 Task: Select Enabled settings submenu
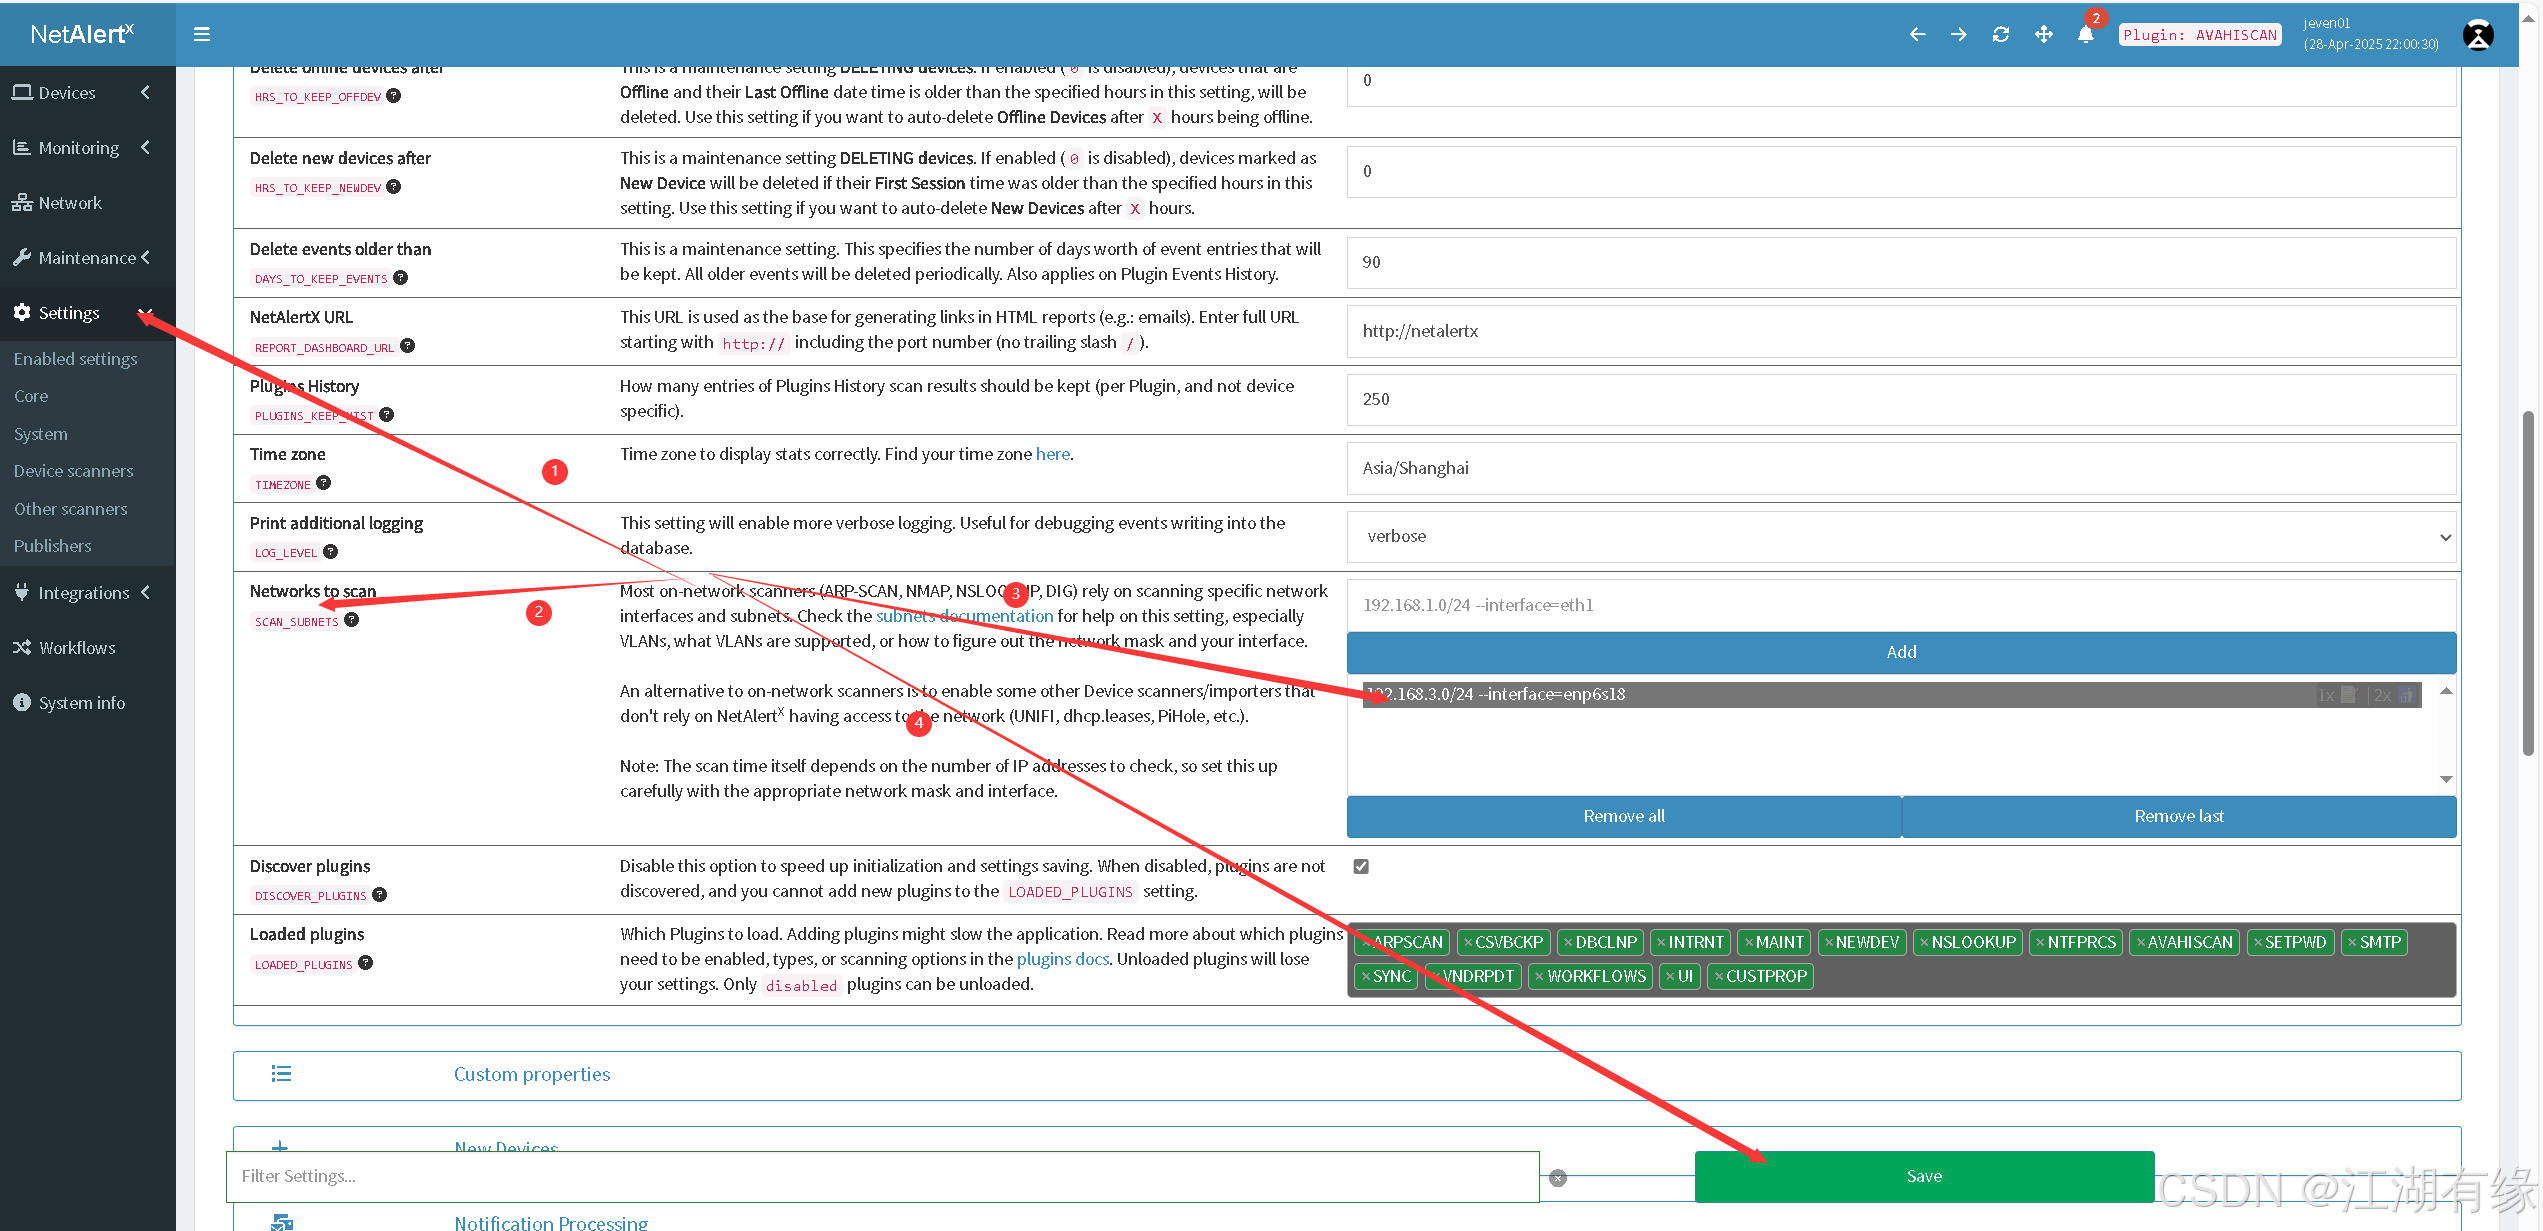coord(76,359)
